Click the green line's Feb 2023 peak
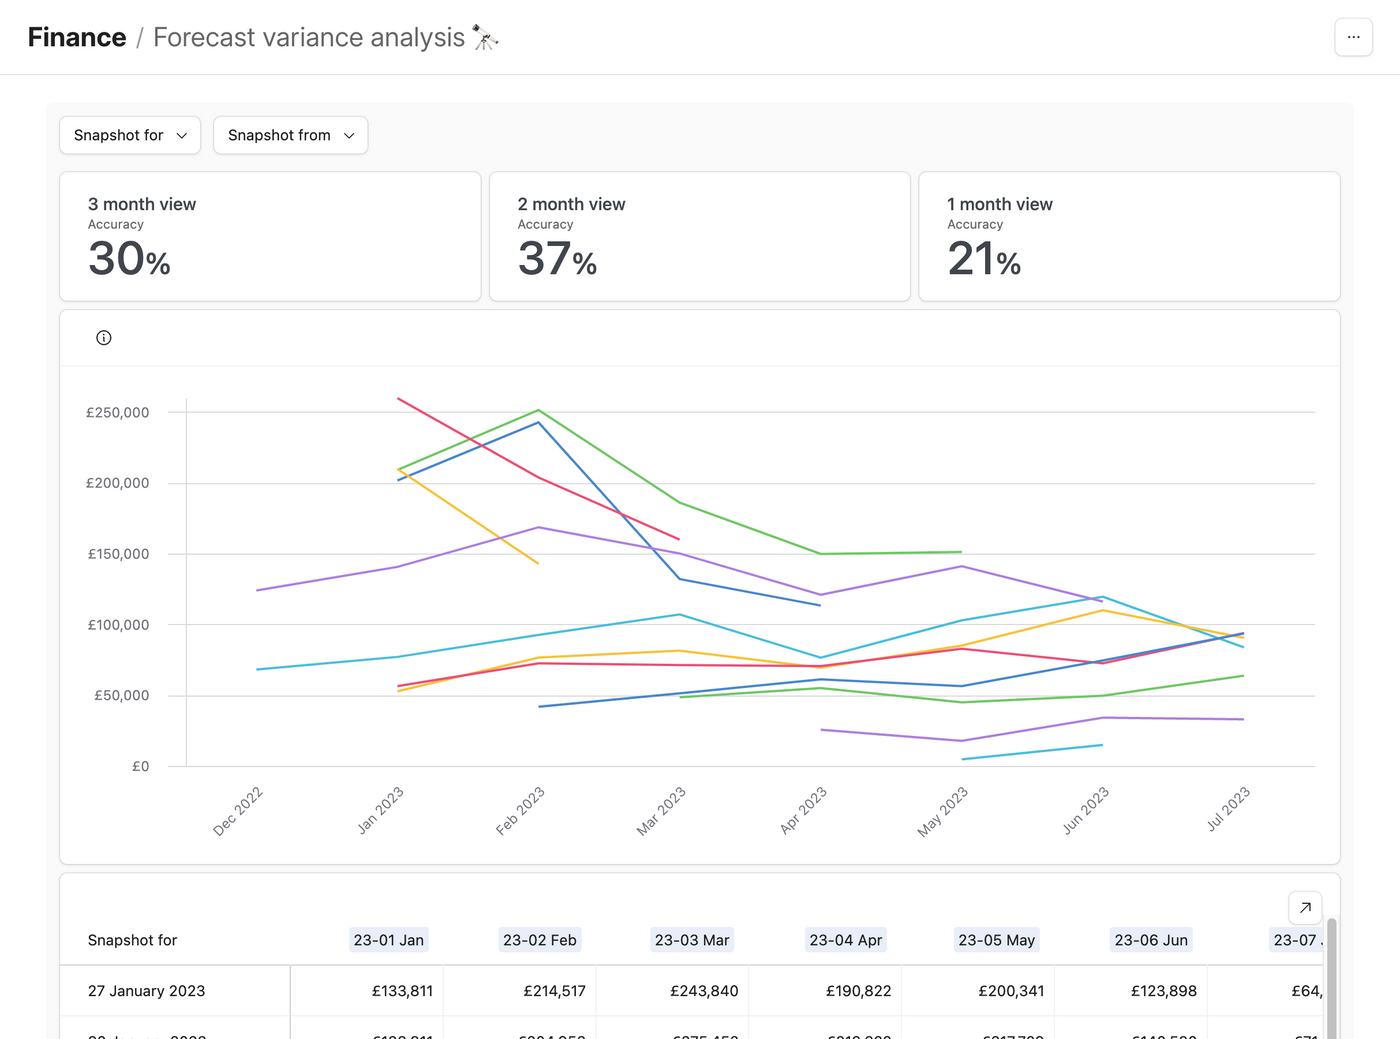 point(538,410)
